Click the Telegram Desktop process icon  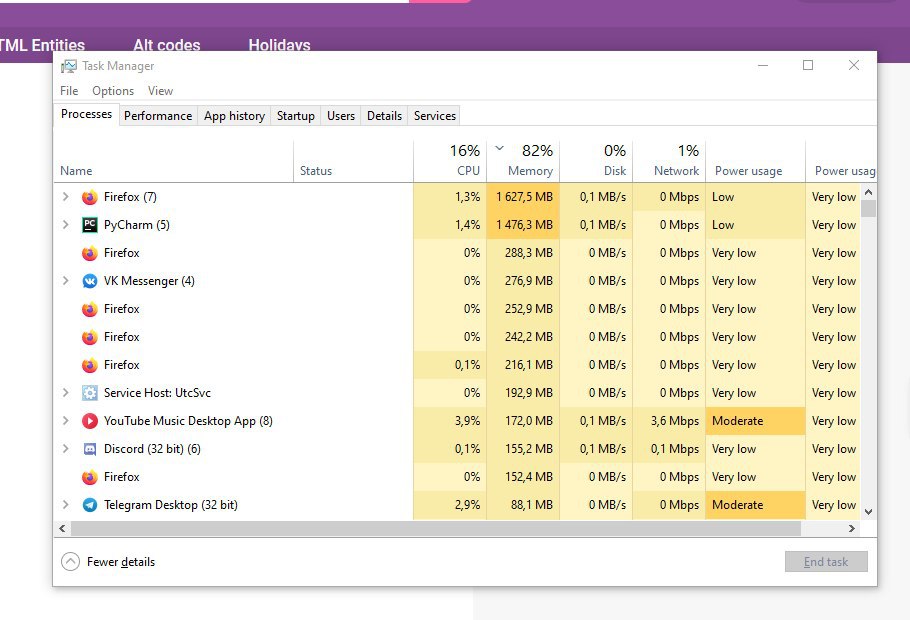(89, 505)
